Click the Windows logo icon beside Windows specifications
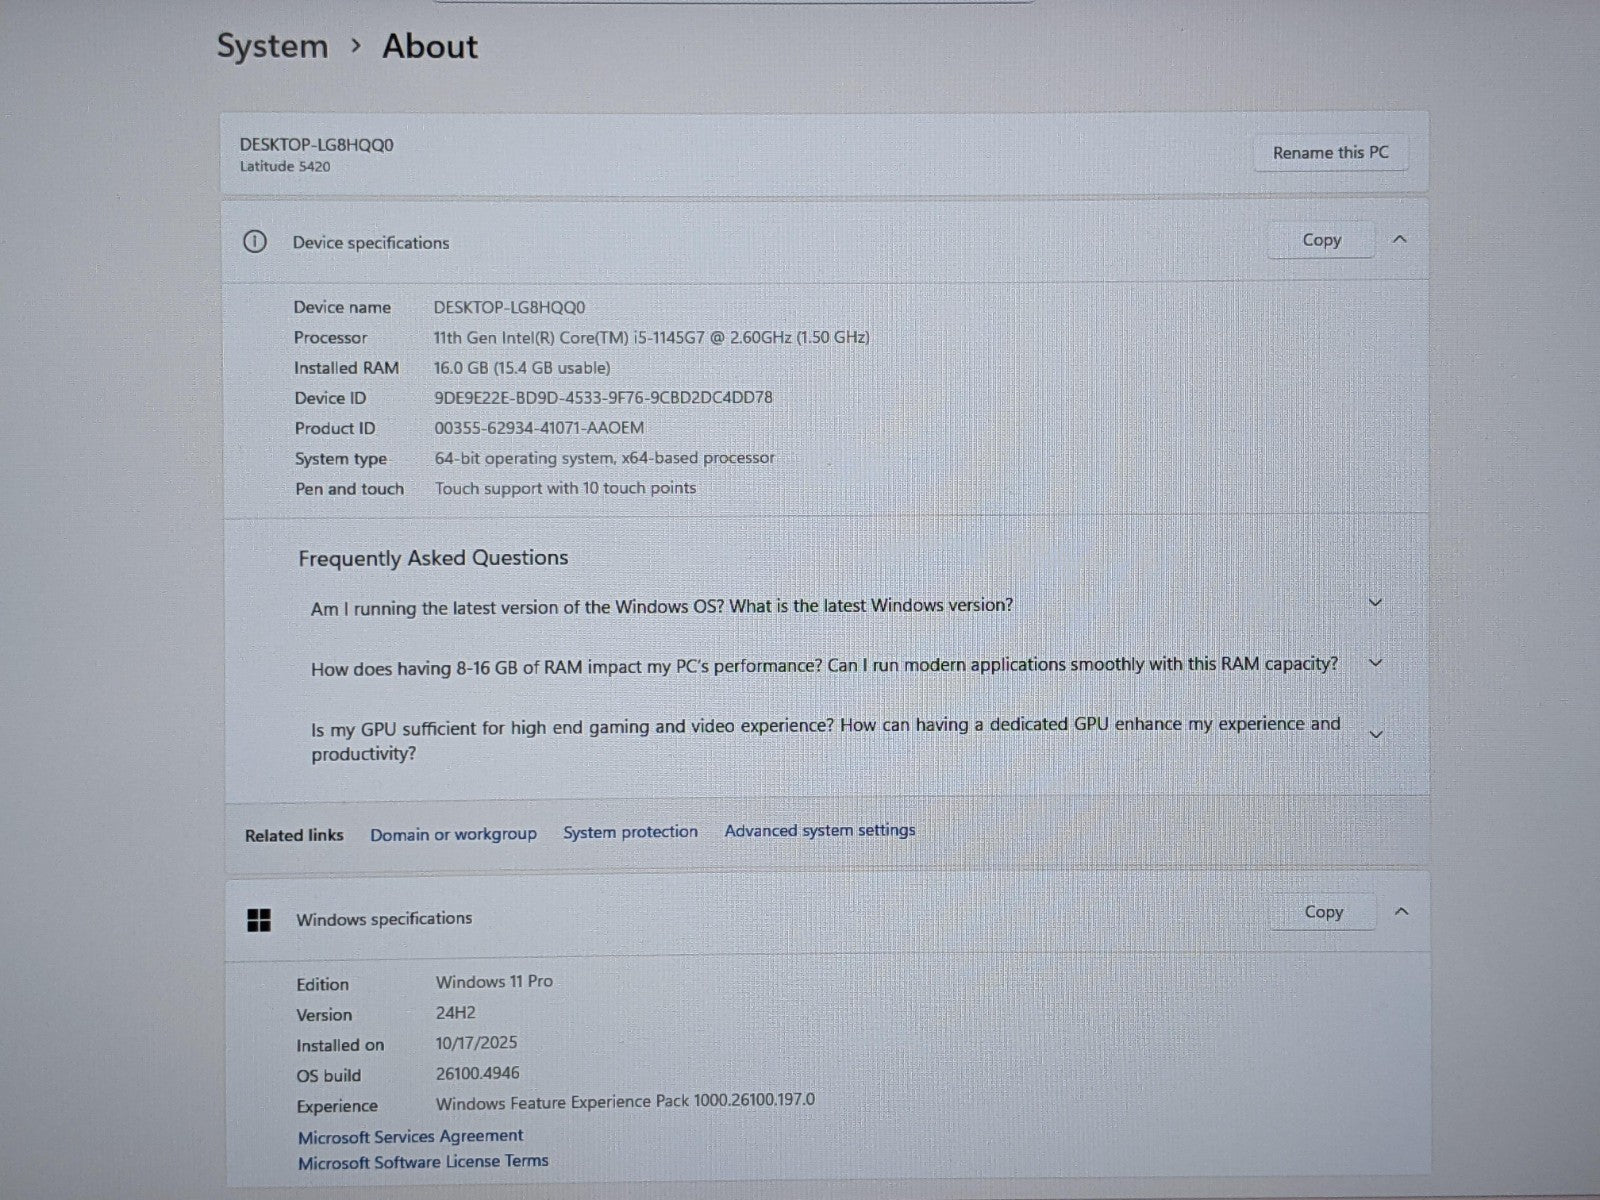The image size is (1600, 1200). click(x=259, y=920)
